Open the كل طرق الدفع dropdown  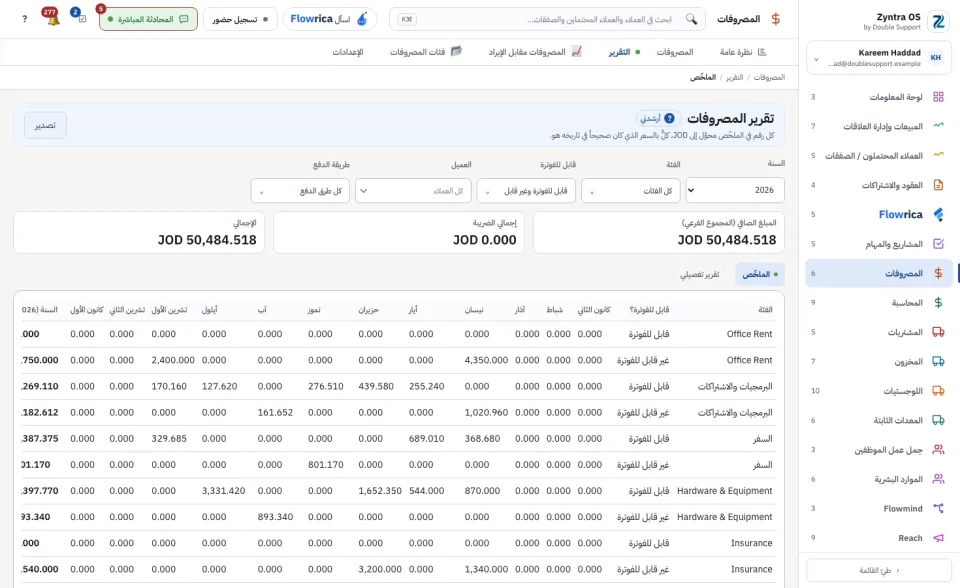[300, 190]
